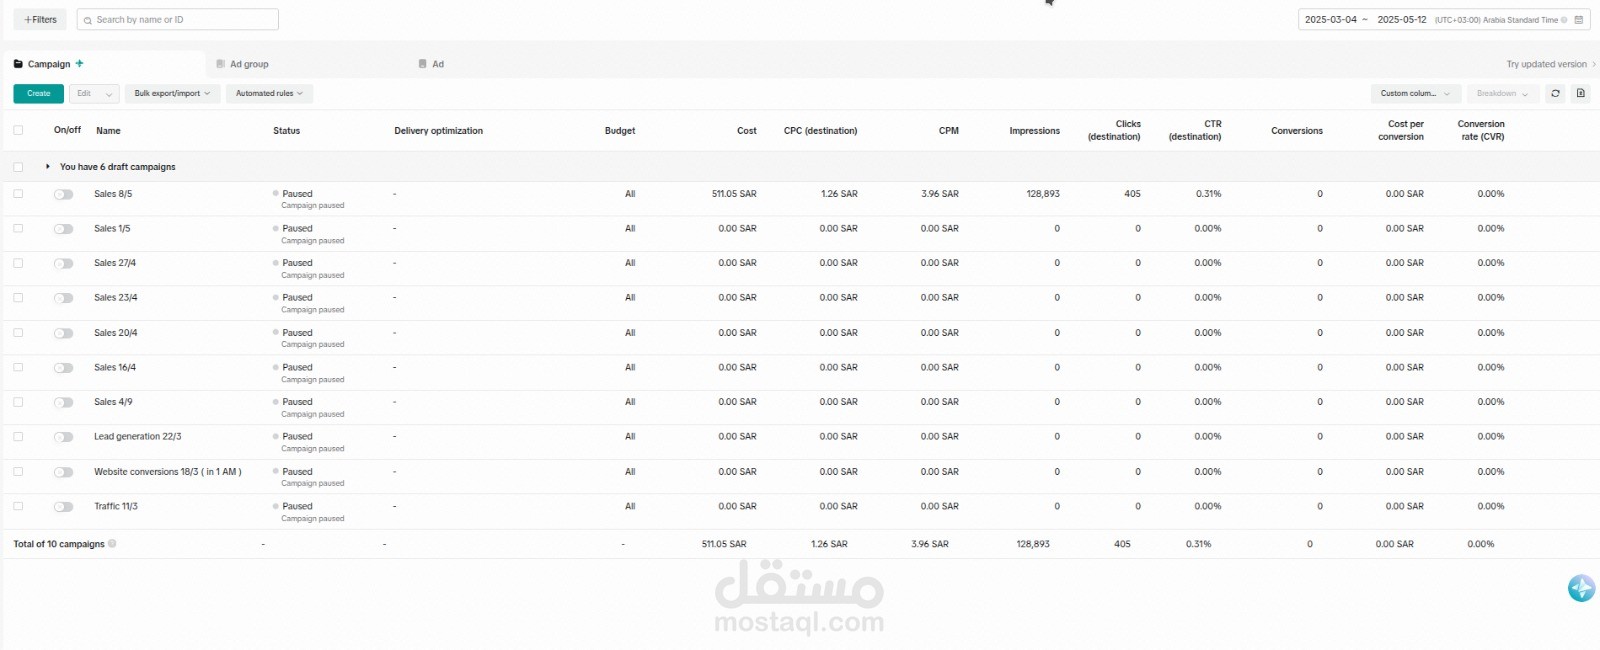The image size is (1600, 650).
Task: Open the Traffic 11/3 campaign name
Action: [x=116, y=506]
